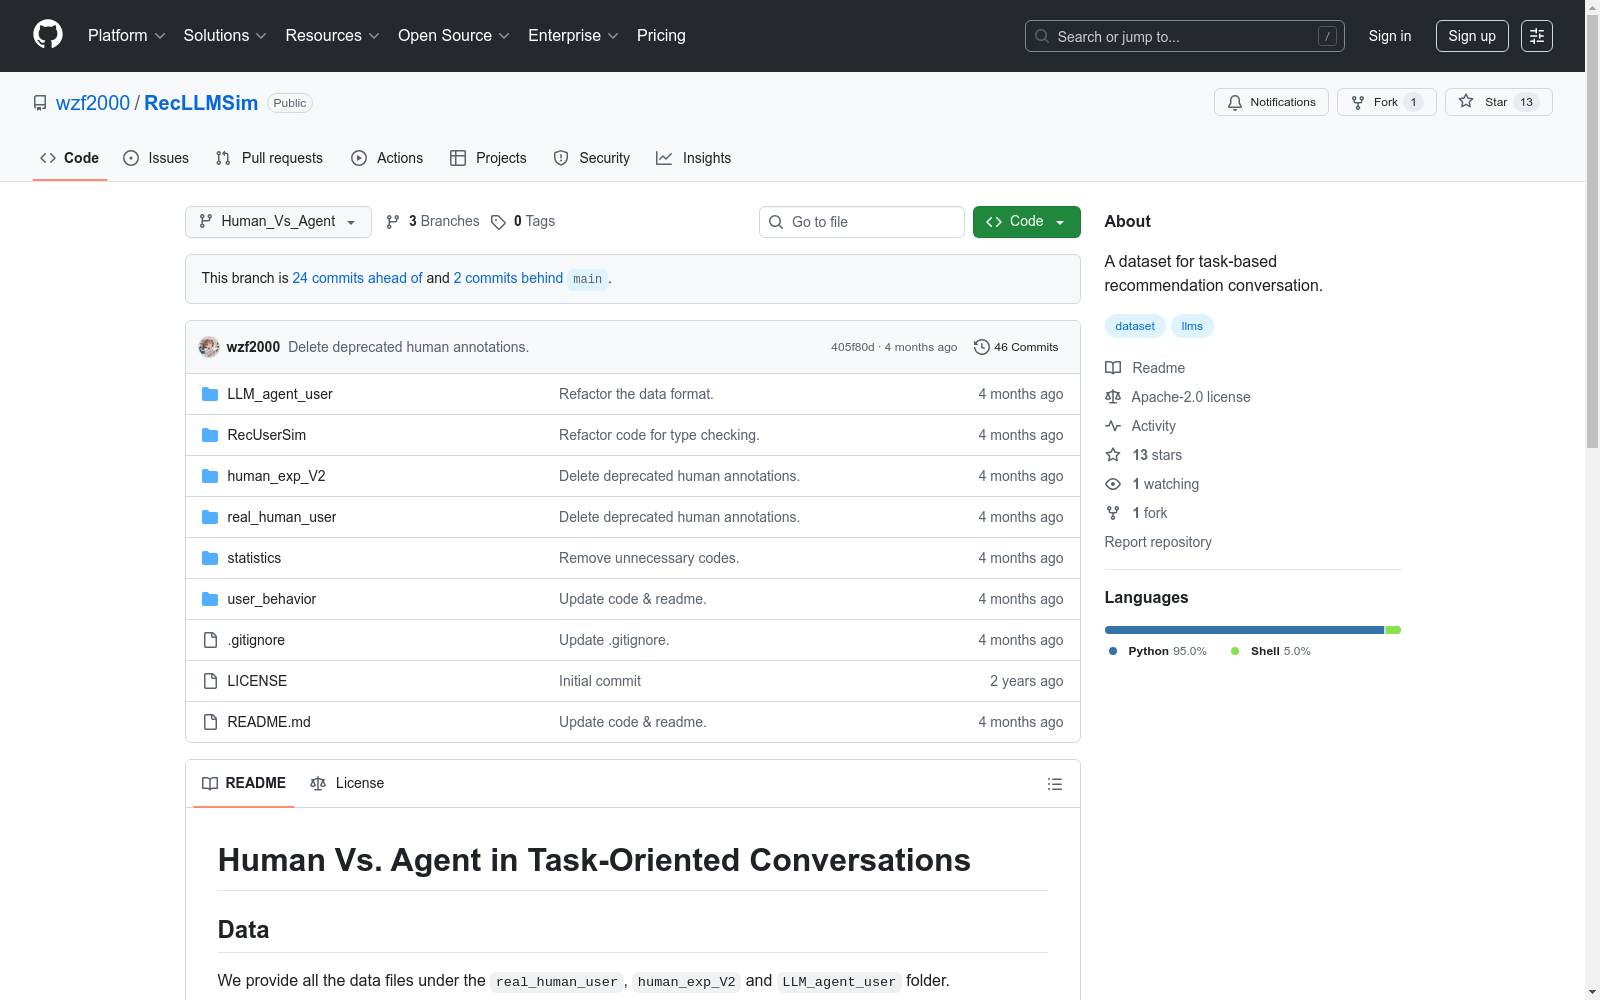Open the statistics folder
The width and height of the screenshot is (1600, 1000).
[x=254, y=558]
